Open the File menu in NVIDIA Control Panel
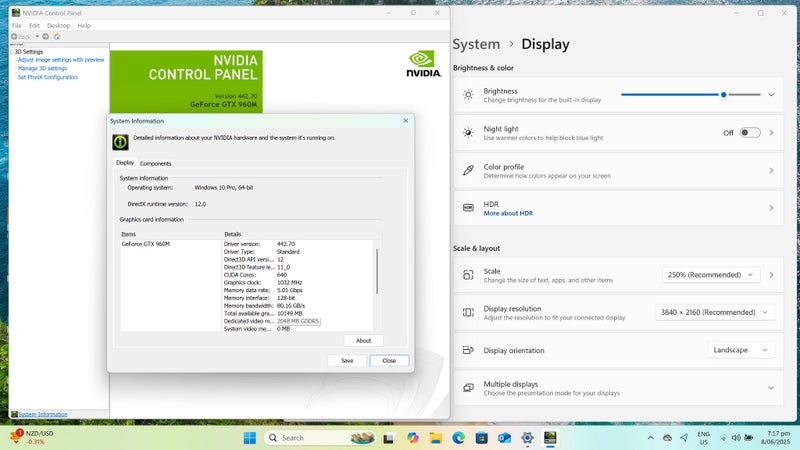 17,26
